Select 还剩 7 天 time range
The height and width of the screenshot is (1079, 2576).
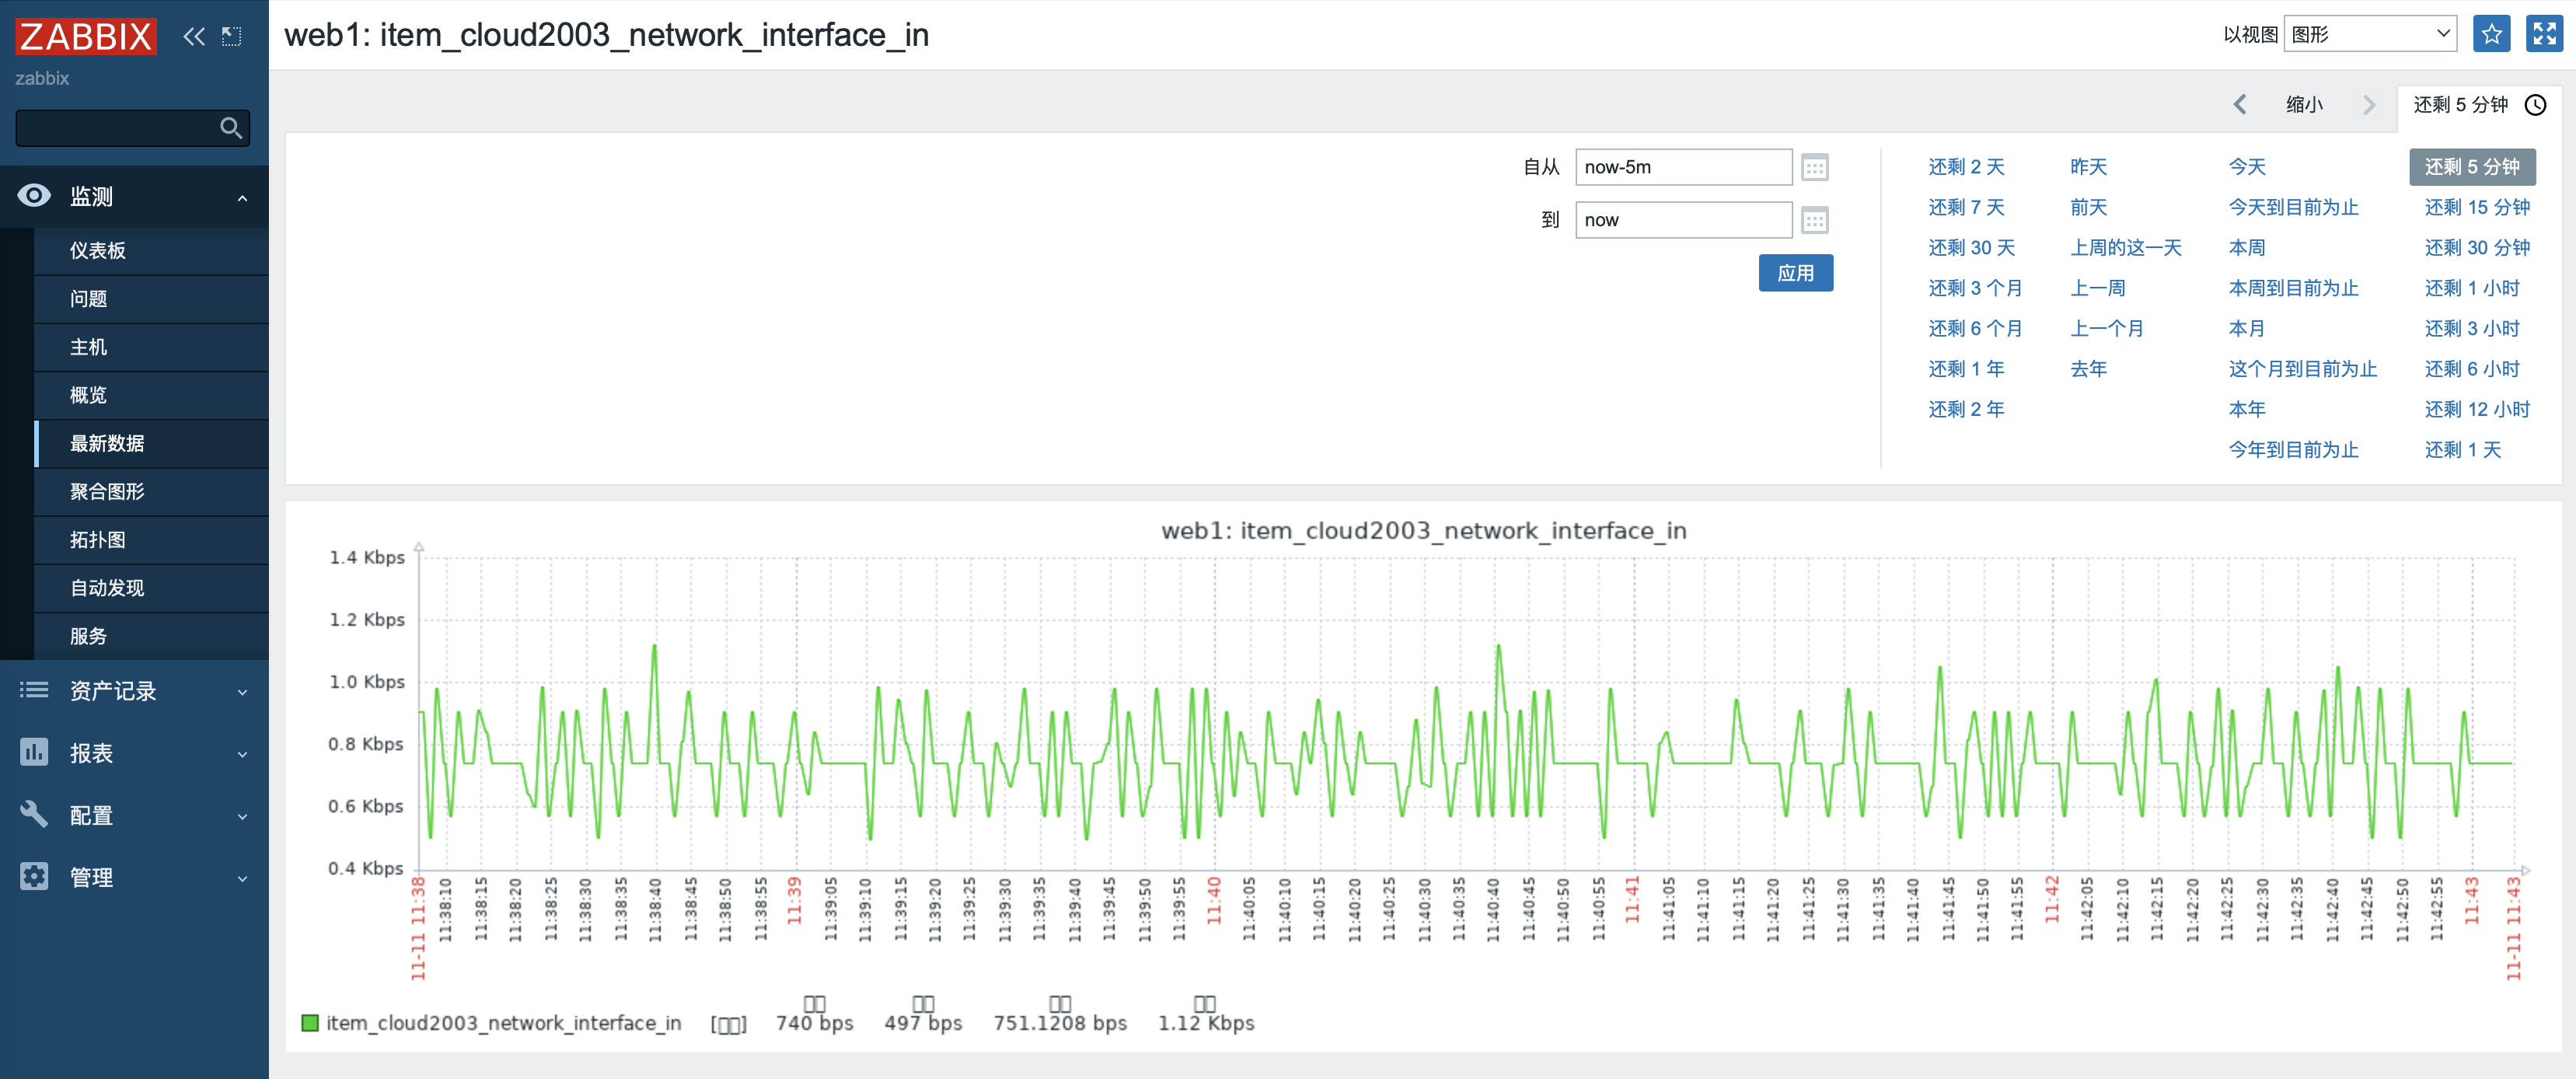[x=1966, y=207]
